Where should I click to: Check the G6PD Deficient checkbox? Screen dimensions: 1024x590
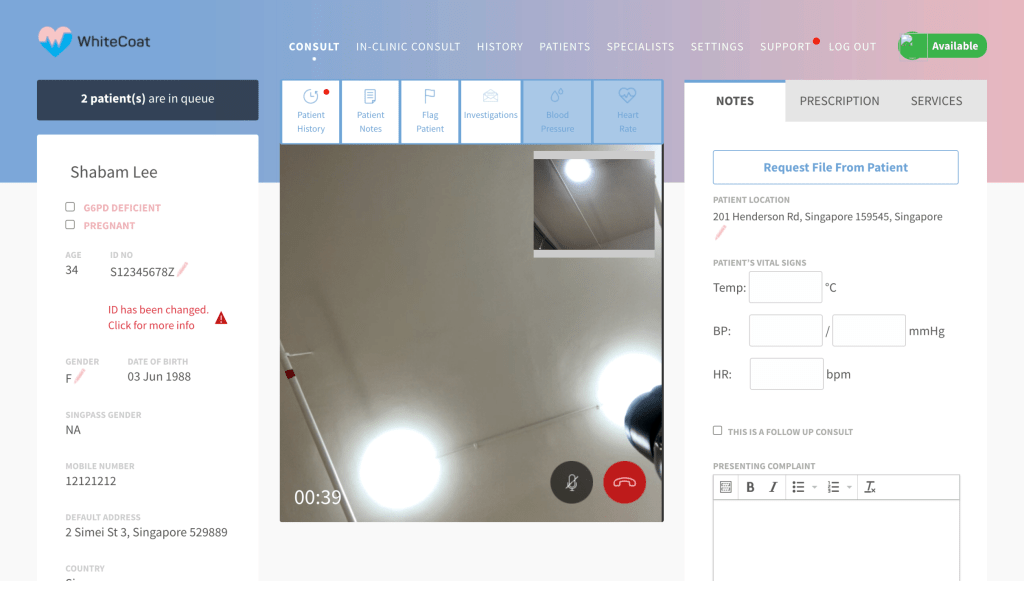point(70,207)
